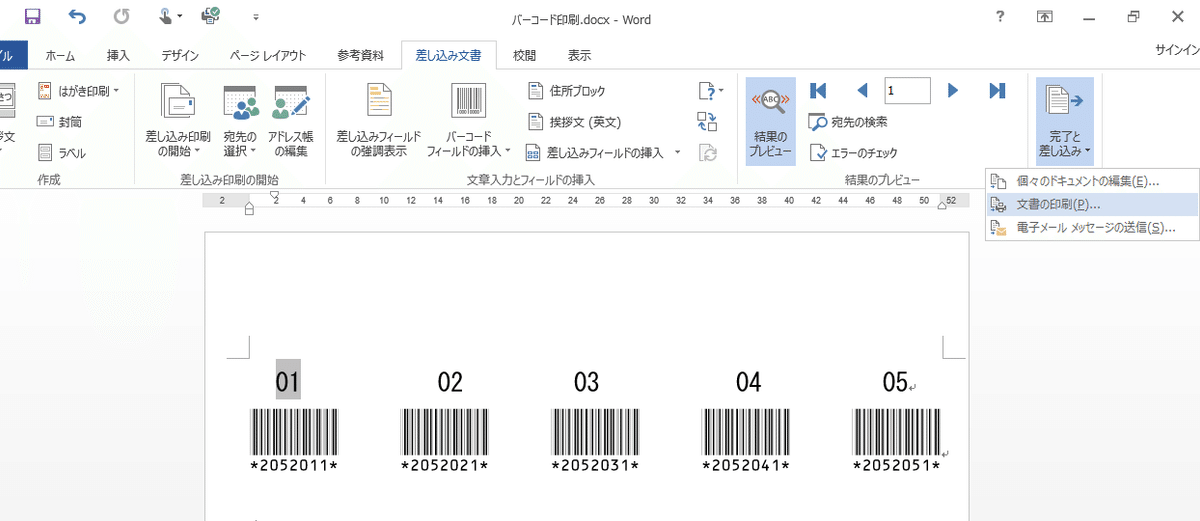Toggle 結果のプレビュー button

770,121
